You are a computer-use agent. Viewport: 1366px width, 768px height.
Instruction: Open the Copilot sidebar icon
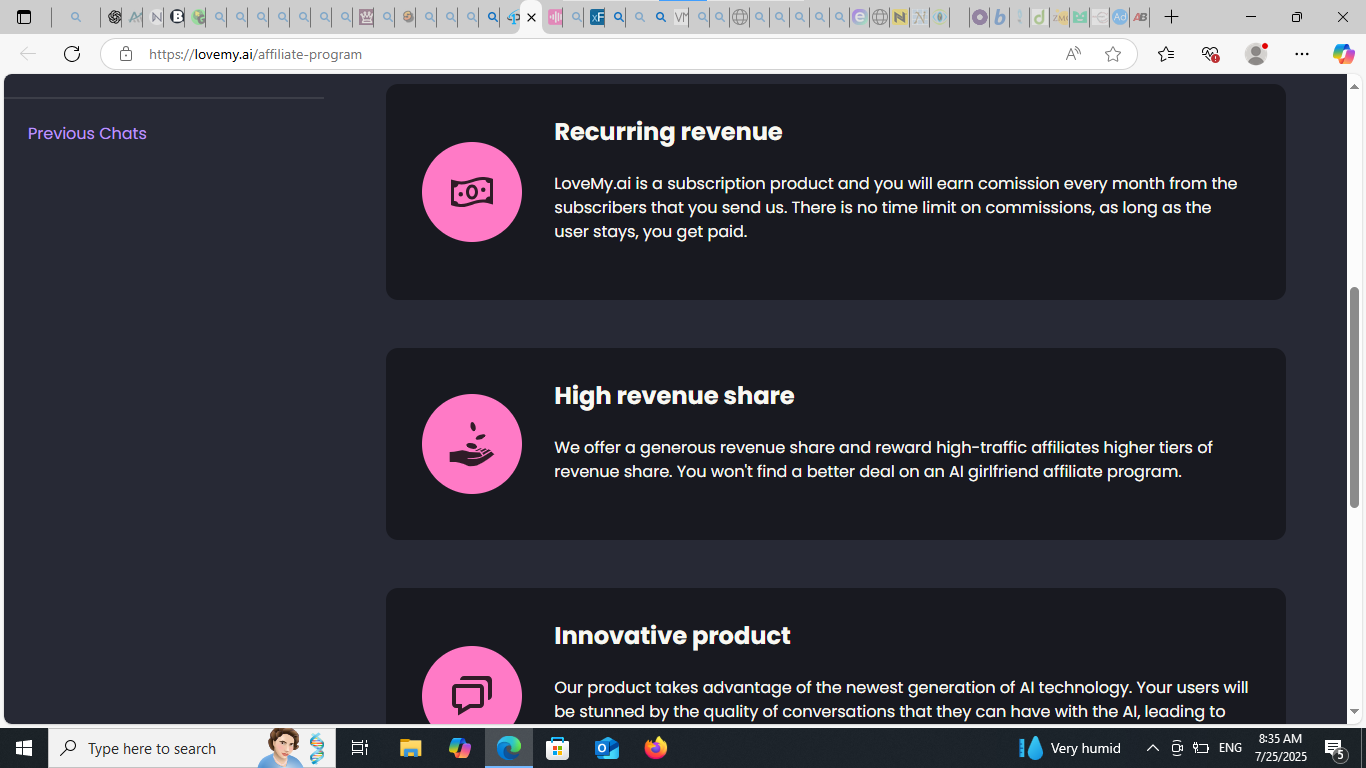click(x=1343, y=54)
